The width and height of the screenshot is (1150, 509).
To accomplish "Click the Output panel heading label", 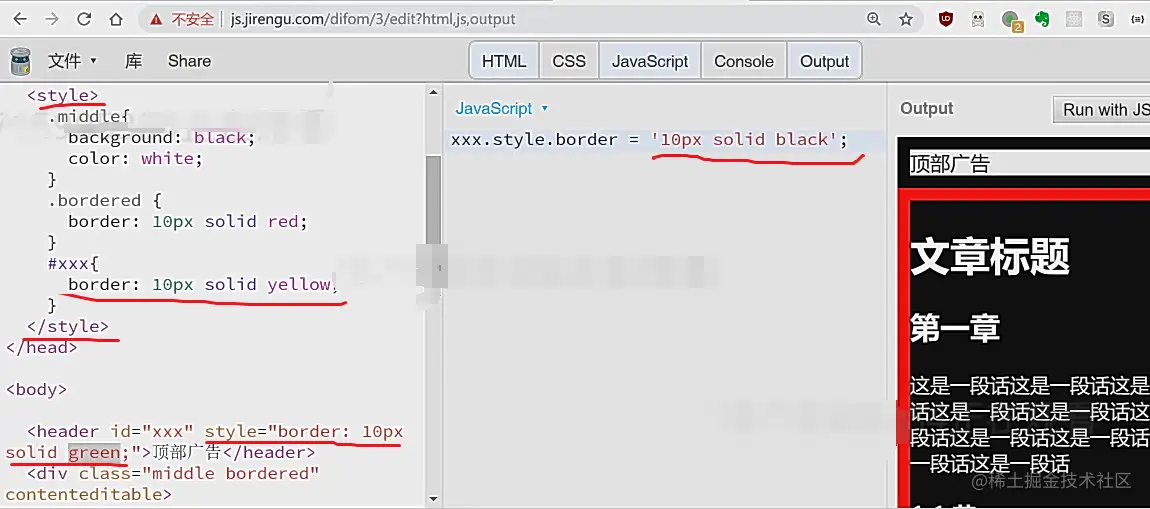I will click(926, 109).
